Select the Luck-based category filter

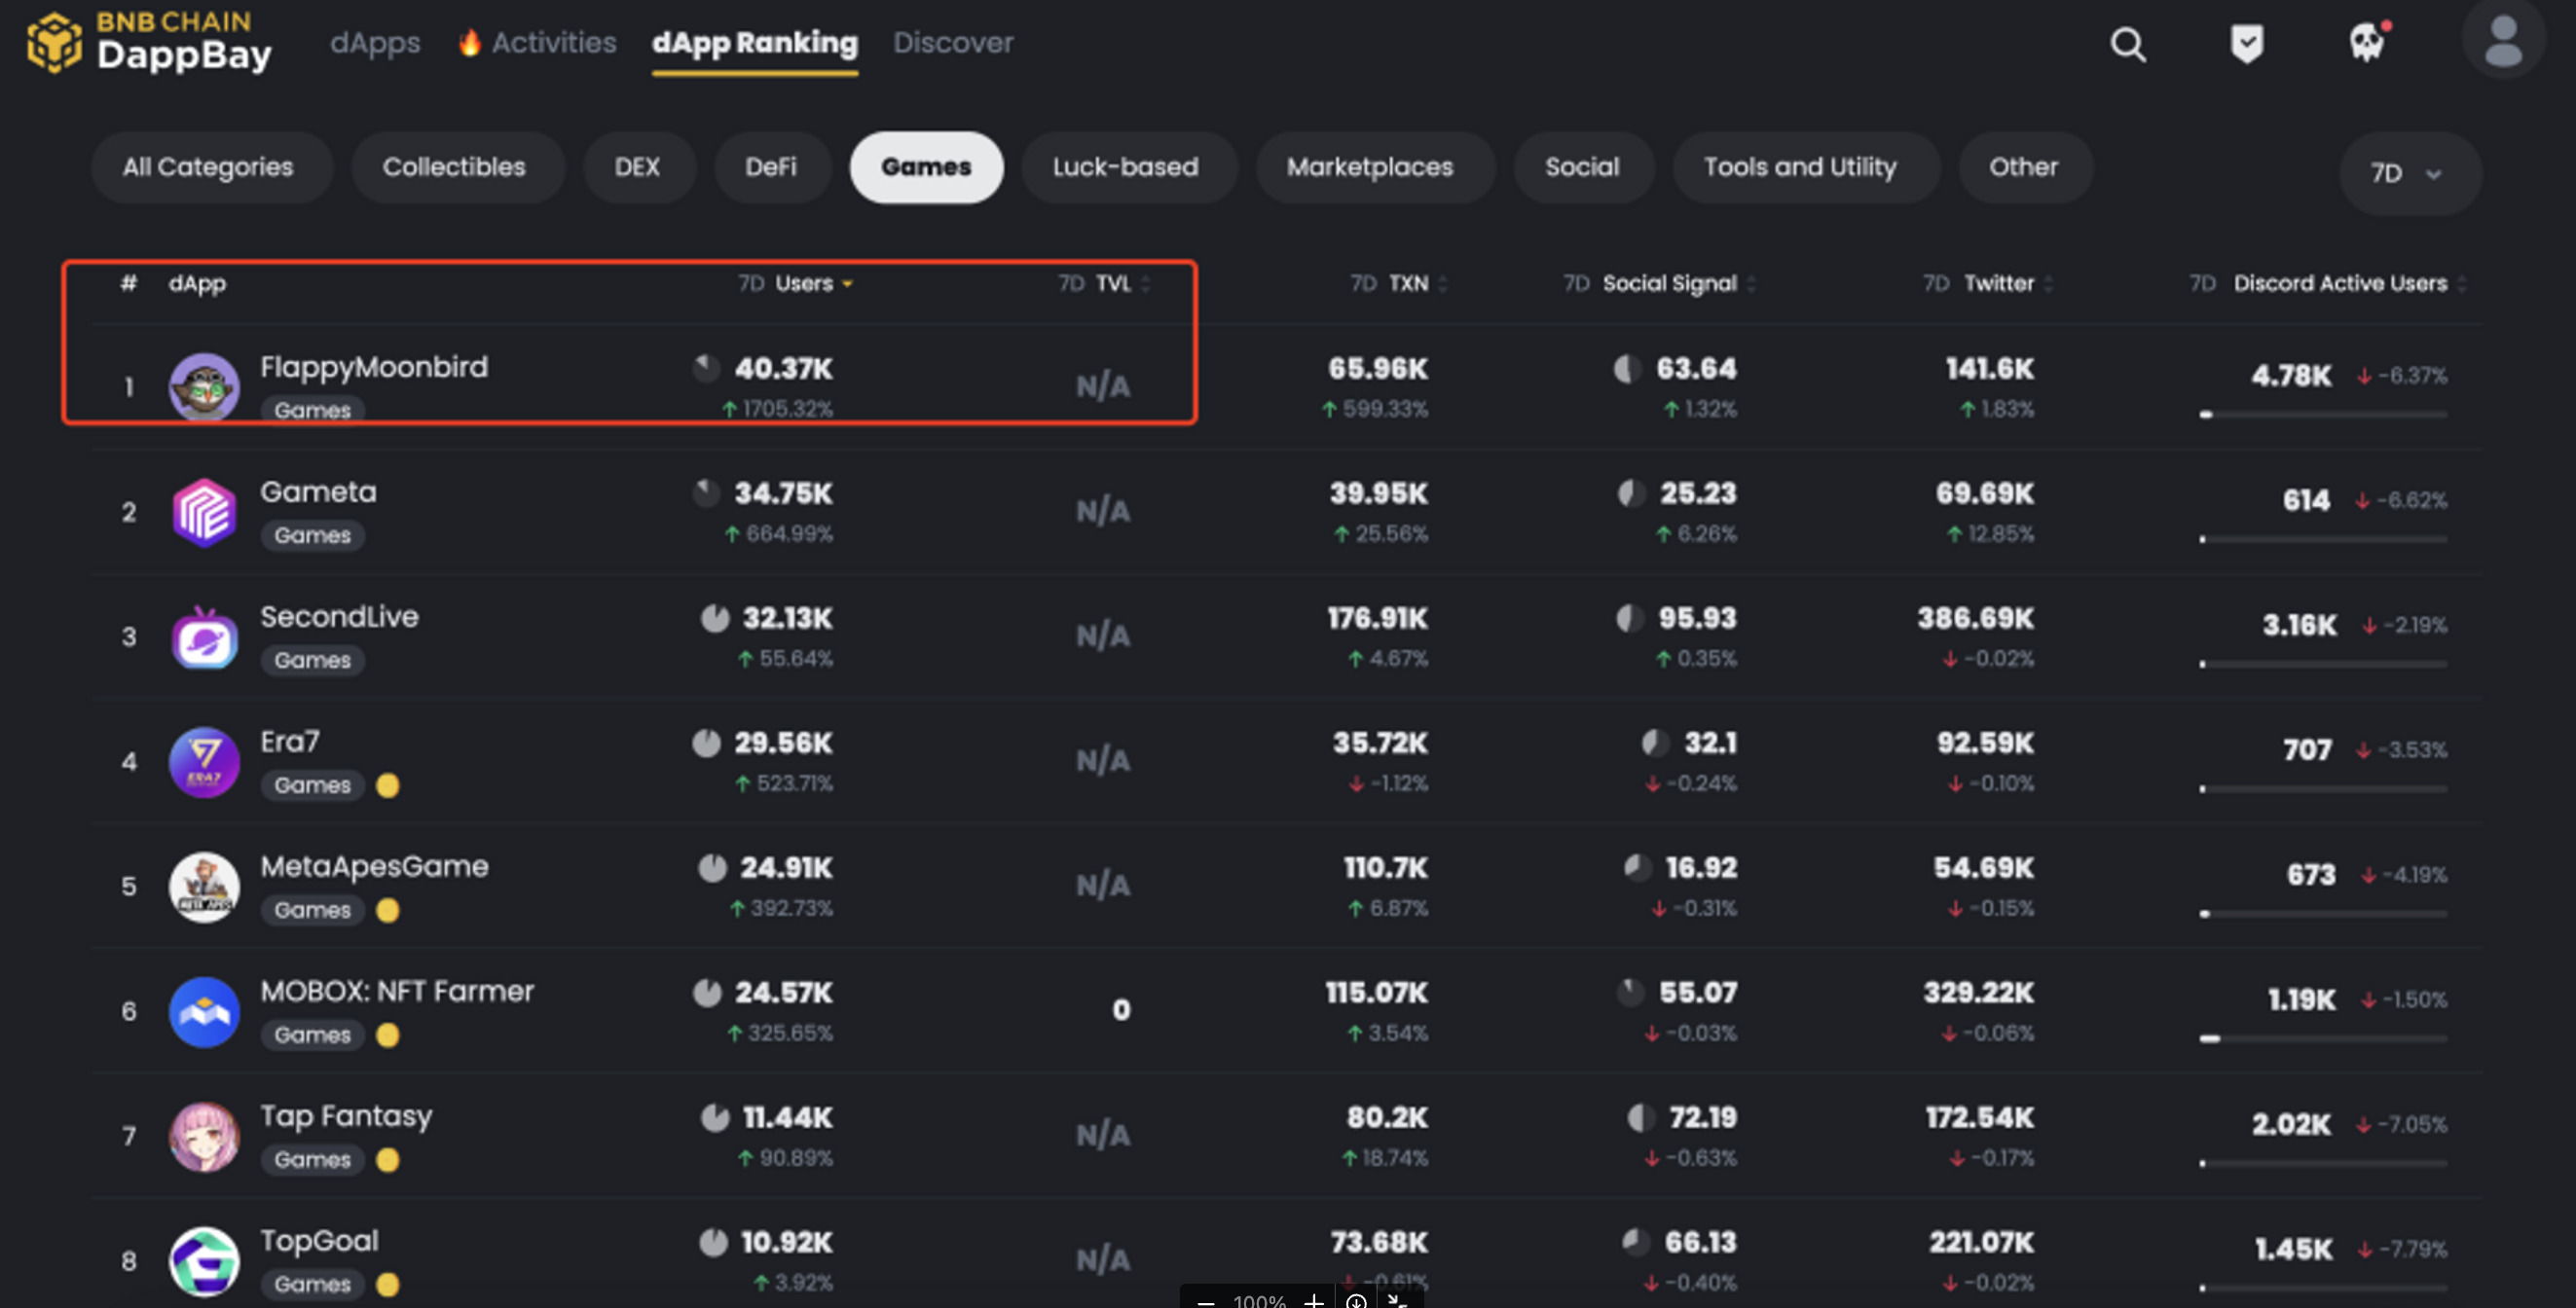pyautogui.click(x=1125, y=167)
